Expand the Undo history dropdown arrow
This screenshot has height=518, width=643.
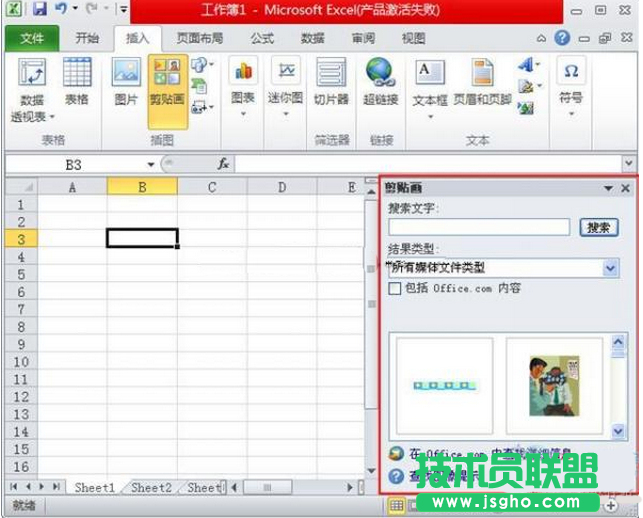point(75,8)
